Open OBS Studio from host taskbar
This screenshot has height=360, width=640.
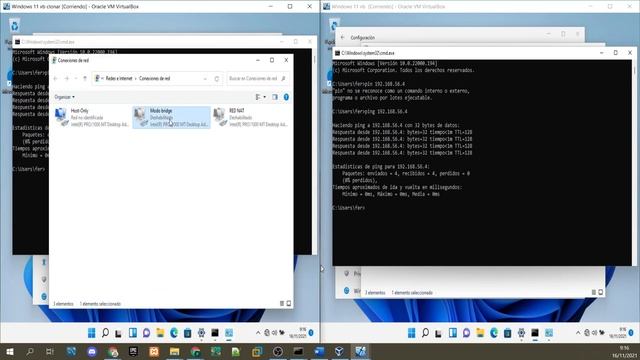[x=278, y=351]
